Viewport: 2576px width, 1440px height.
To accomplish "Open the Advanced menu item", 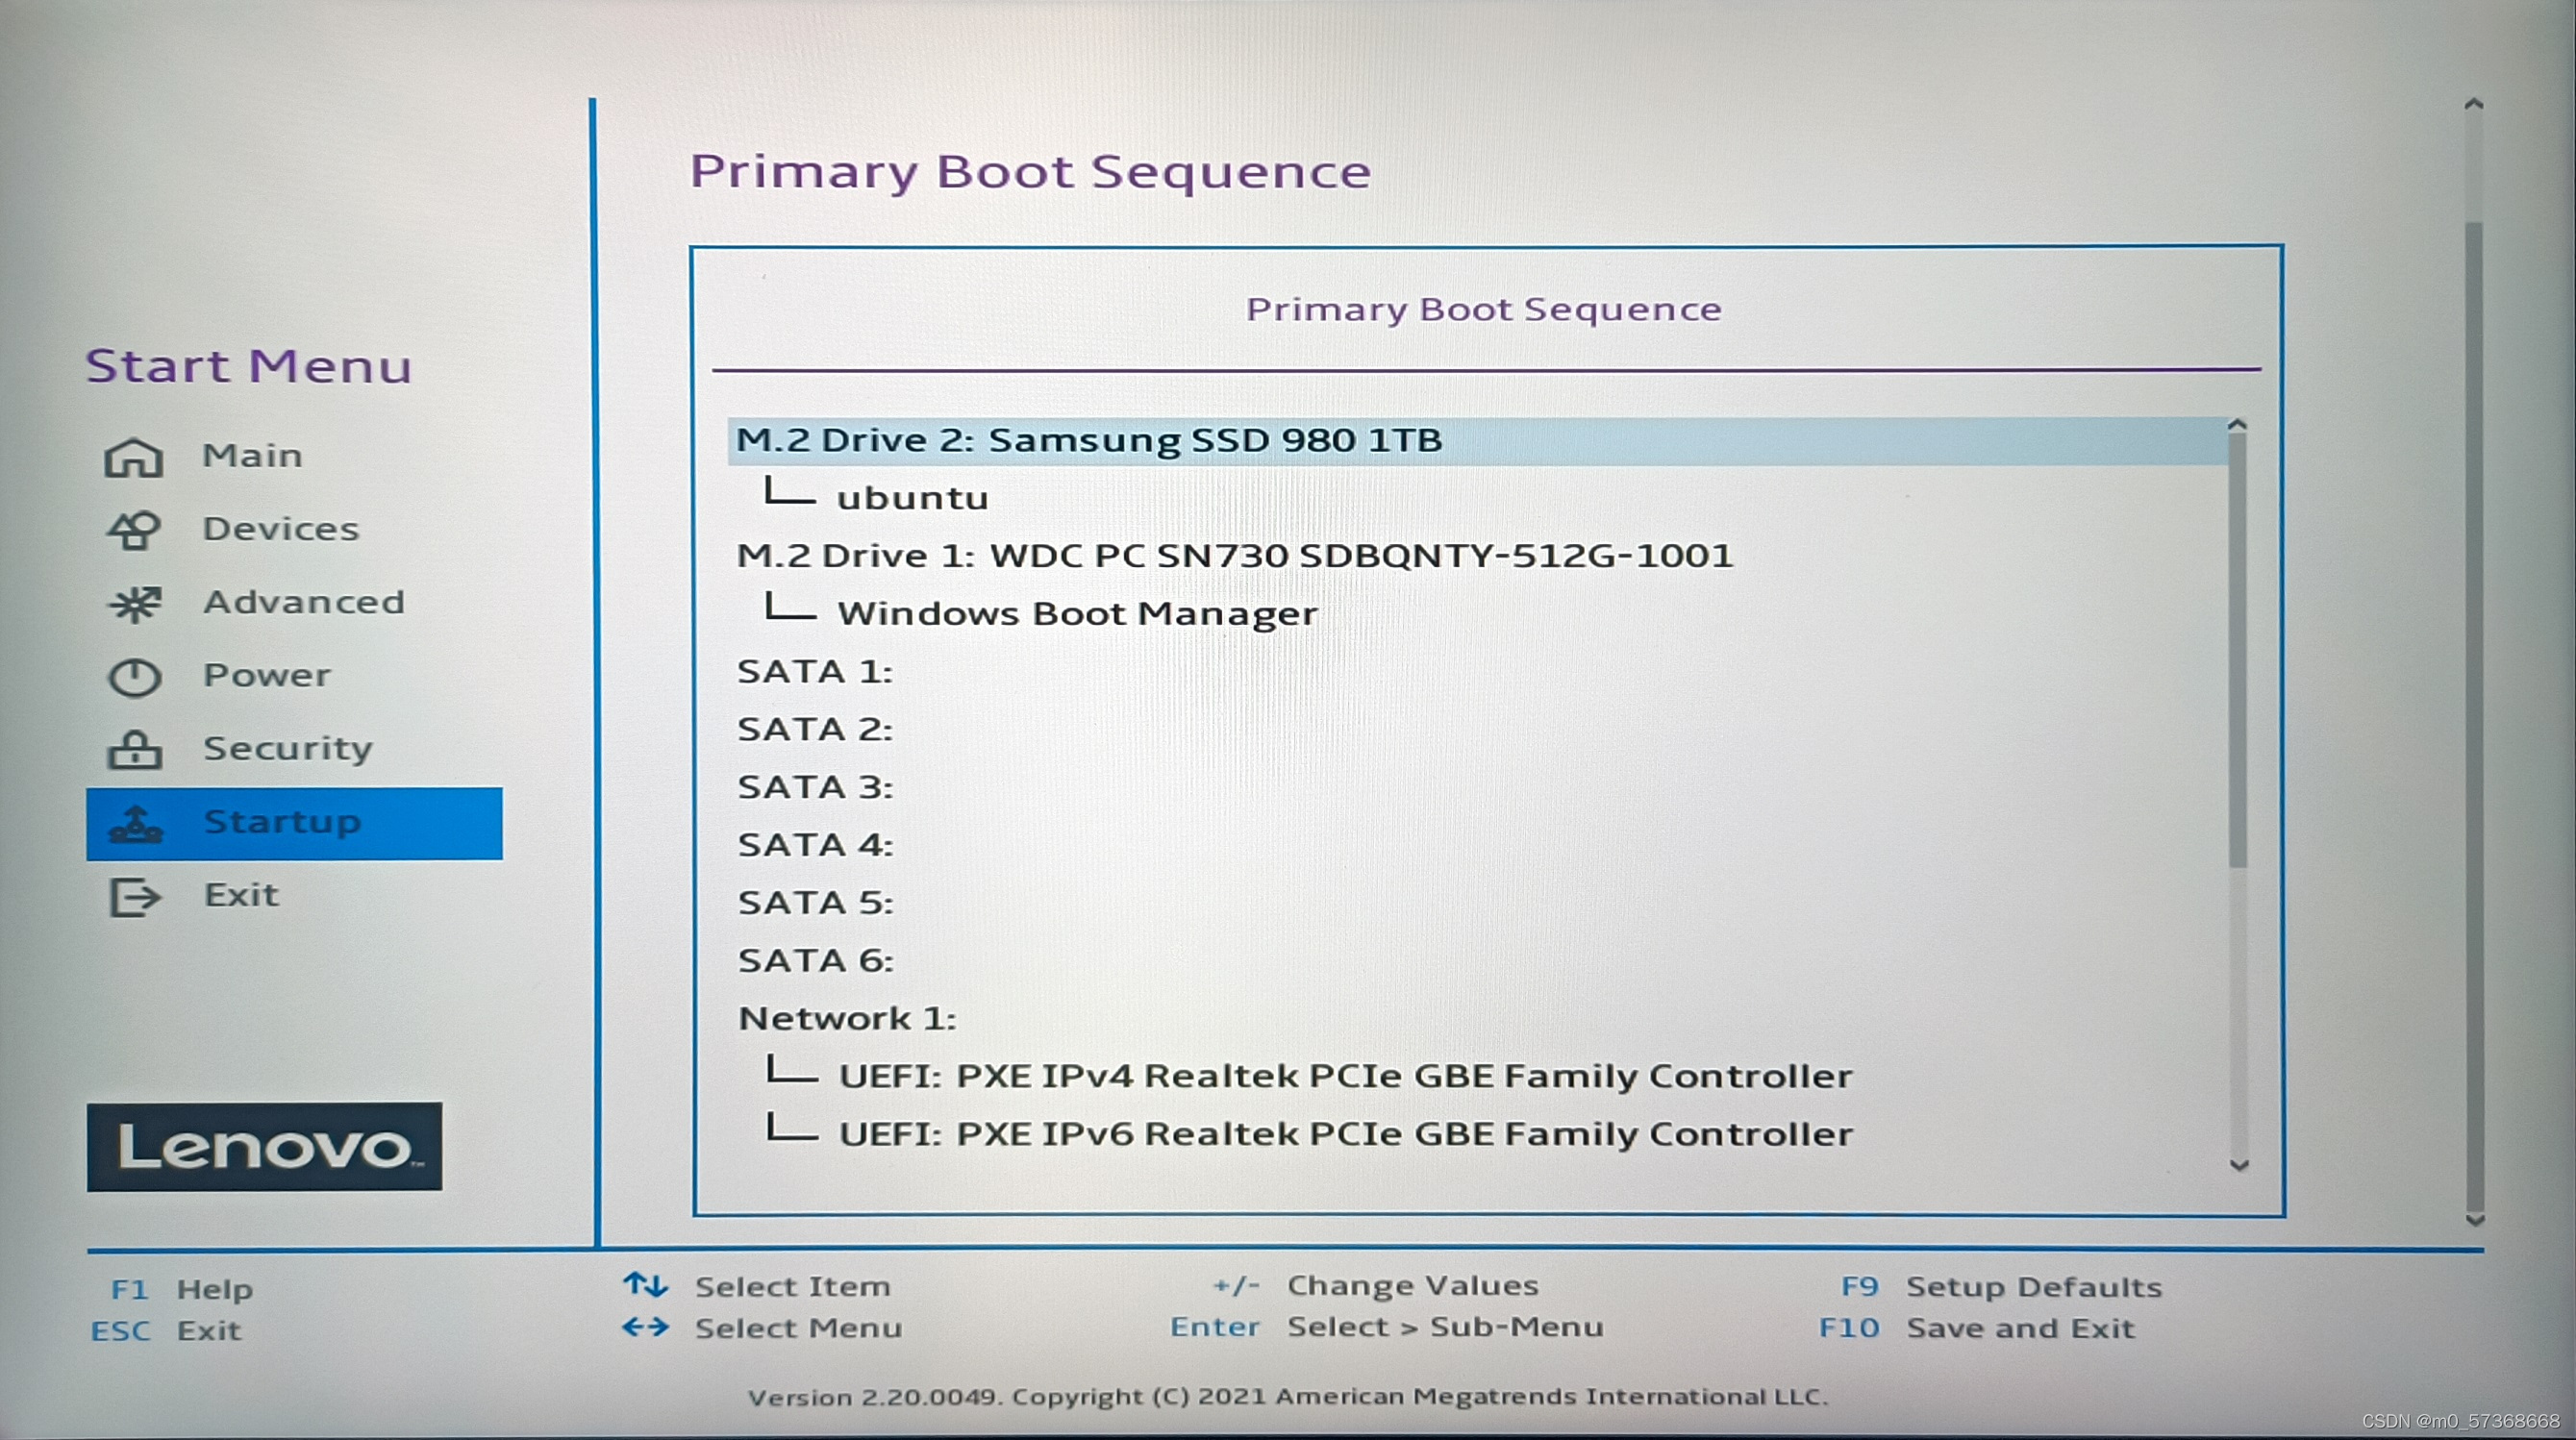I will click(303, 602).
